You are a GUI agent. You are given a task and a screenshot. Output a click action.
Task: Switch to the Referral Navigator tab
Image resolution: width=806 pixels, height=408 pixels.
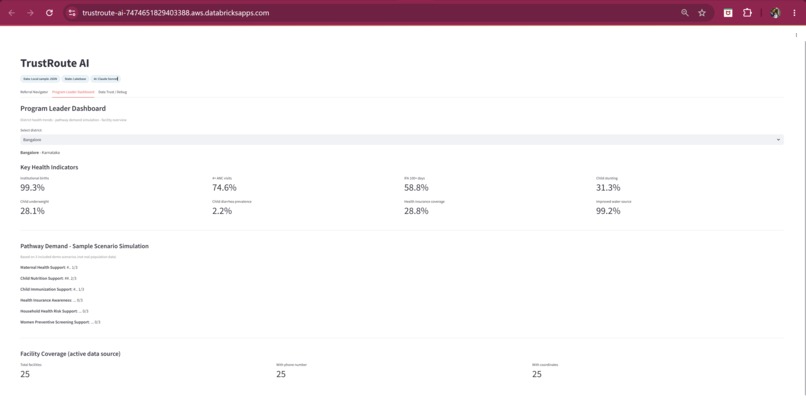coord(34,92)
